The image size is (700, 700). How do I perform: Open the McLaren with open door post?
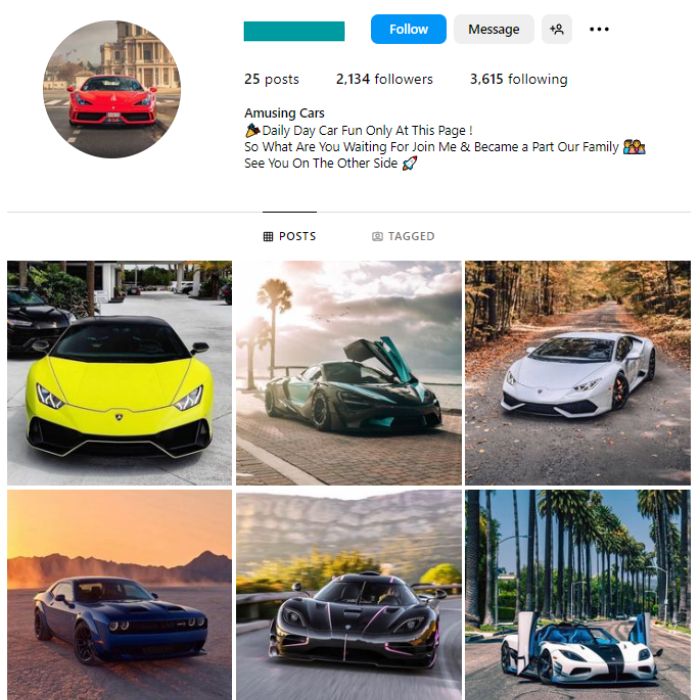click(349, 373)
